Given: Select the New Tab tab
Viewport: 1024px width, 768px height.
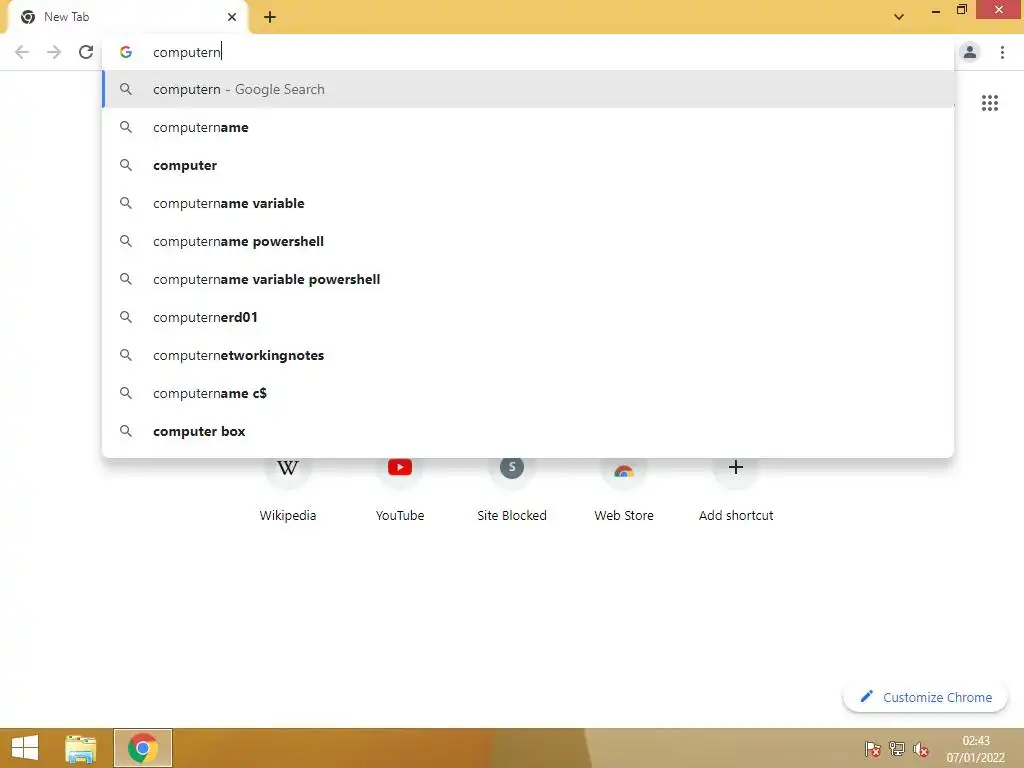Looking at the screenshot, I should coord(127,18).
